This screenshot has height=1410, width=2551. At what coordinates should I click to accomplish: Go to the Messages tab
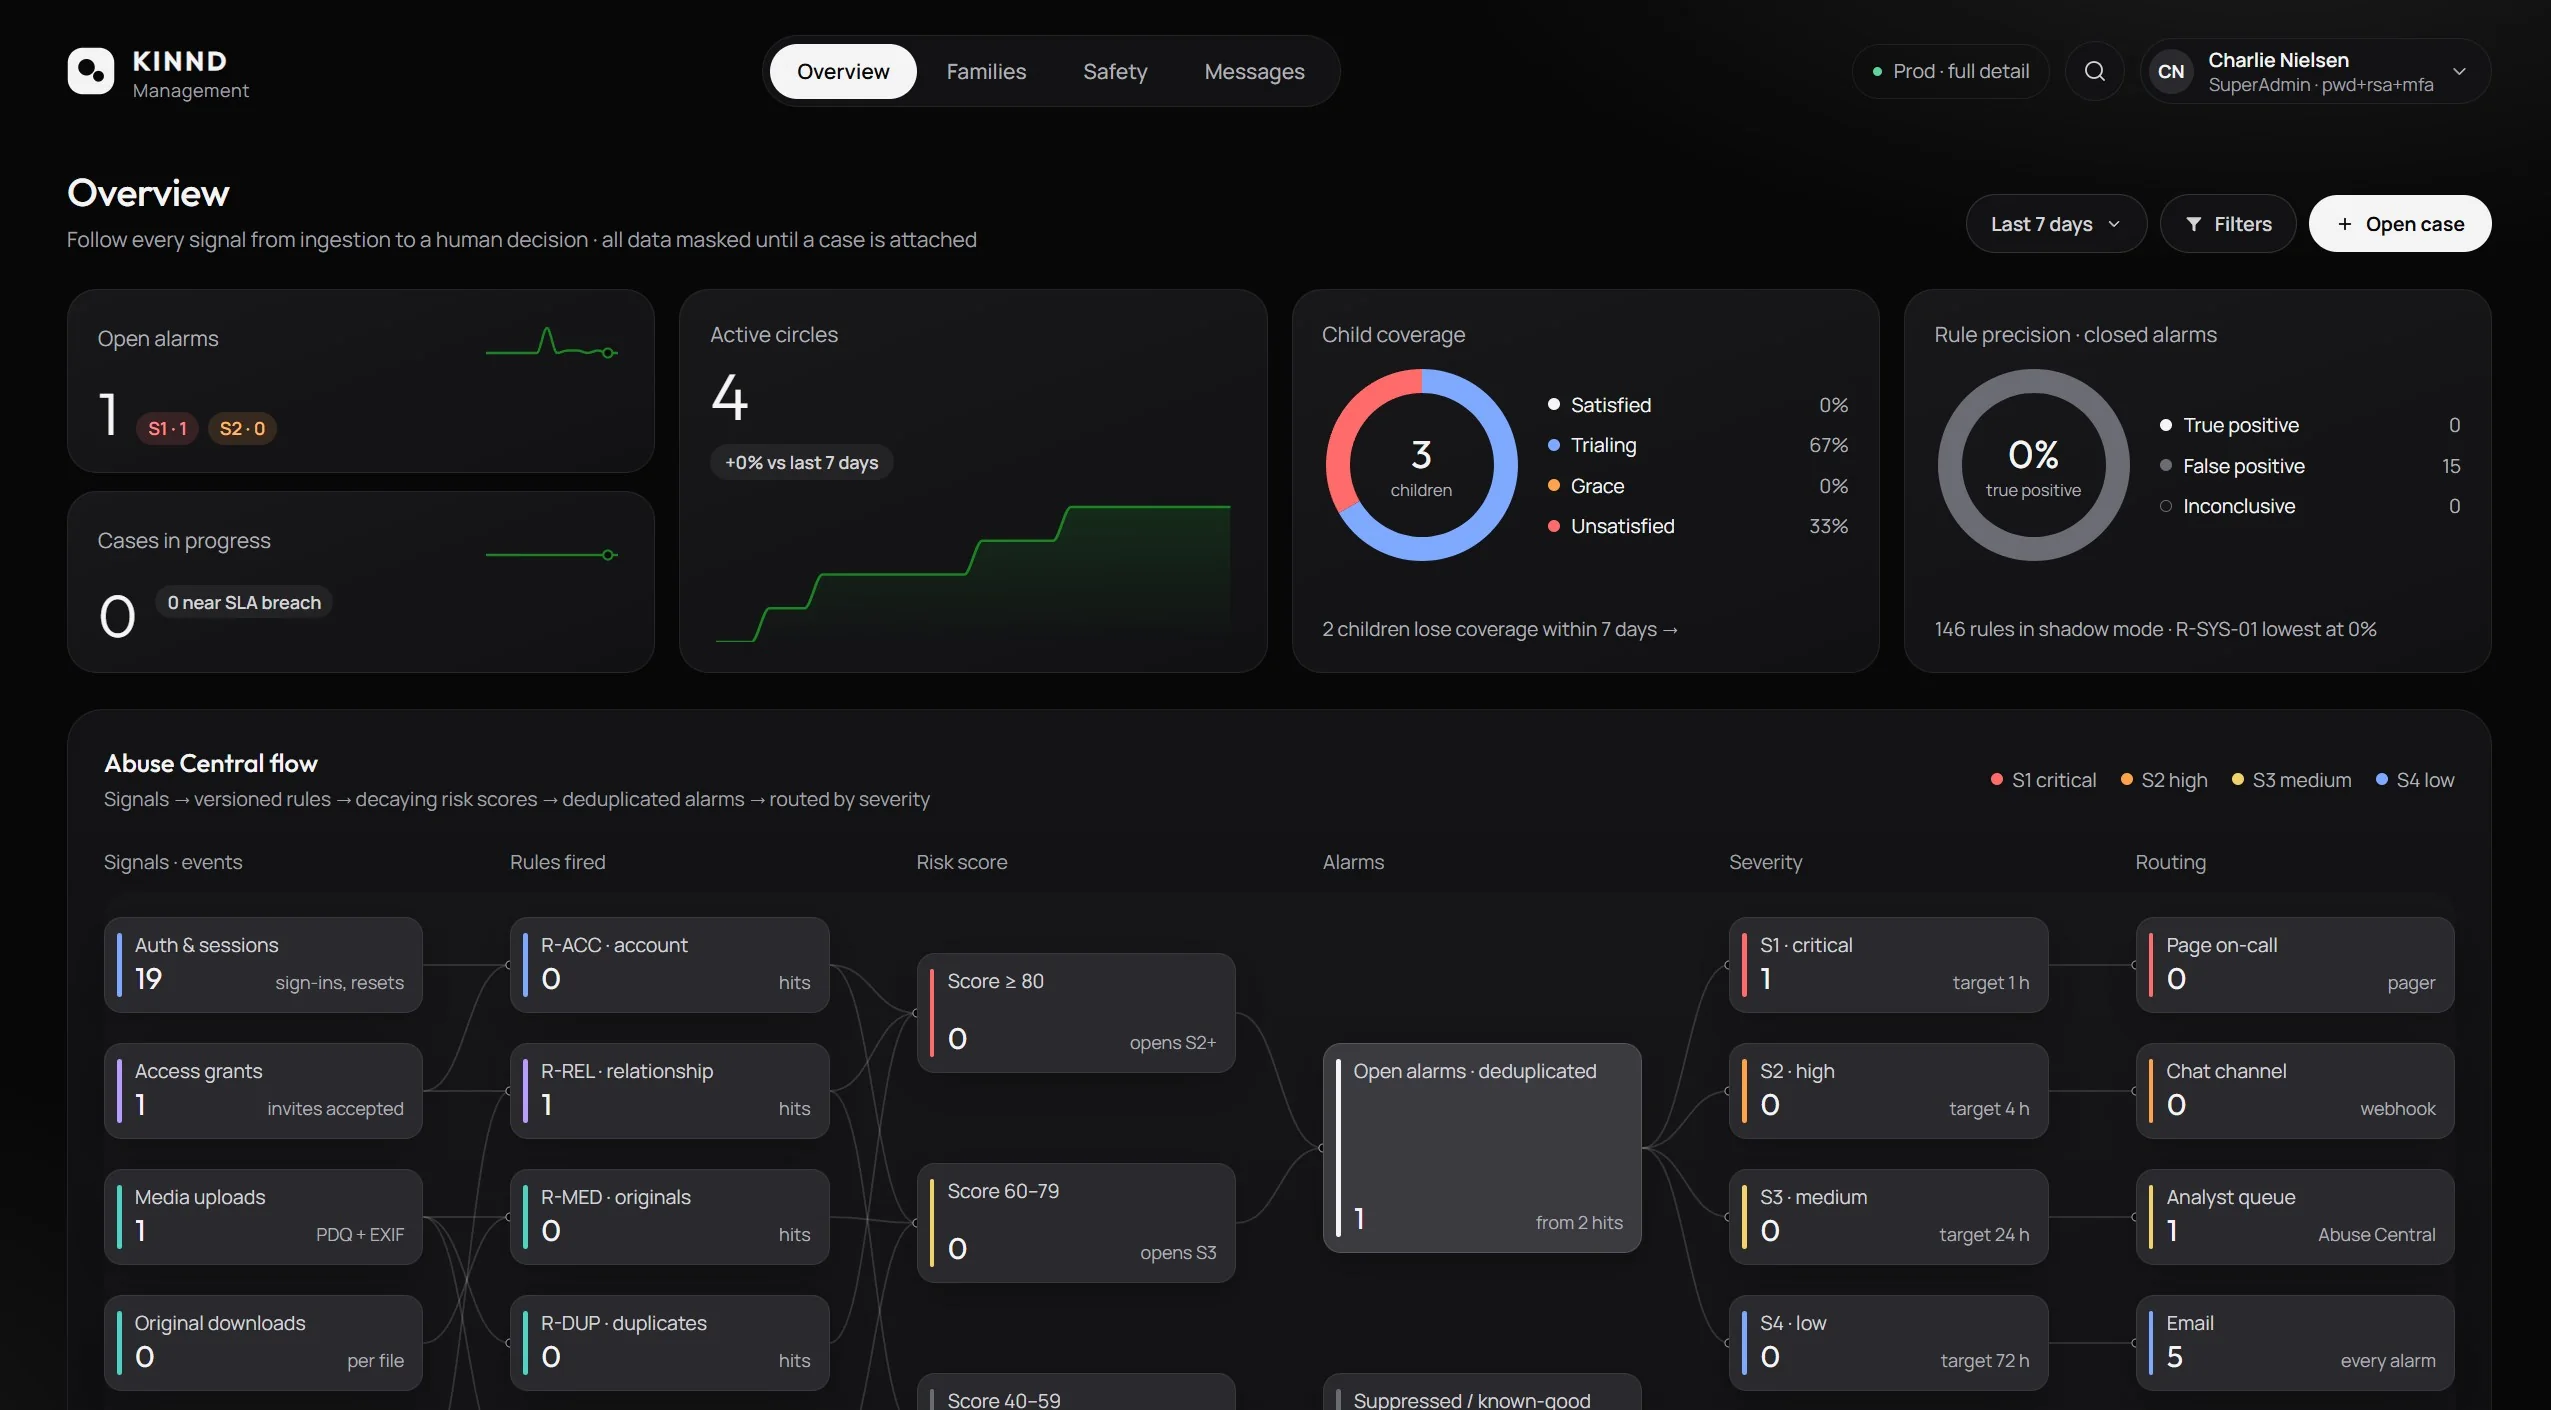coord(1254,71)
